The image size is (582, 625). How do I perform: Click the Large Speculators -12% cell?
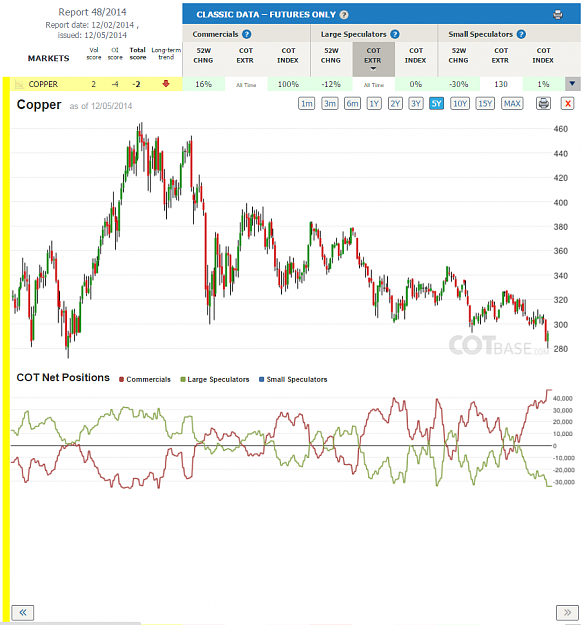(331, 84)
